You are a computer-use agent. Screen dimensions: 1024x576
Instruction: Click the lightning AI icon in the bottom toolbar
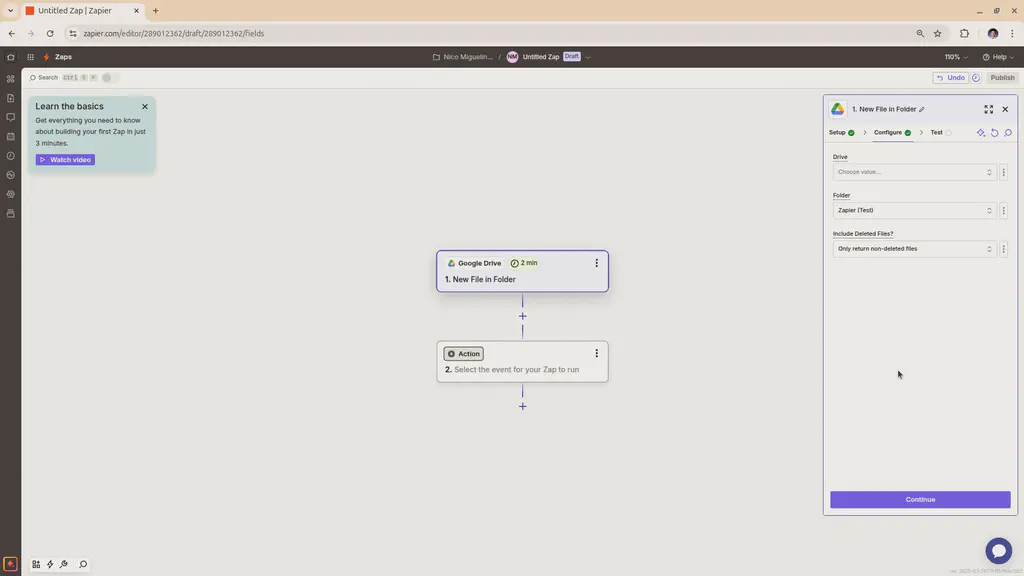(x=49, y=563)
